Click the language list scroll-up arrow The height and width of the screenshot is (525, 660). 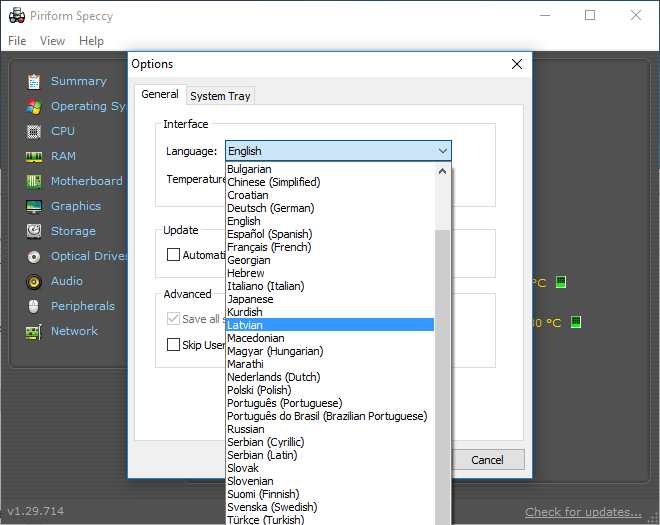(442, 171)
